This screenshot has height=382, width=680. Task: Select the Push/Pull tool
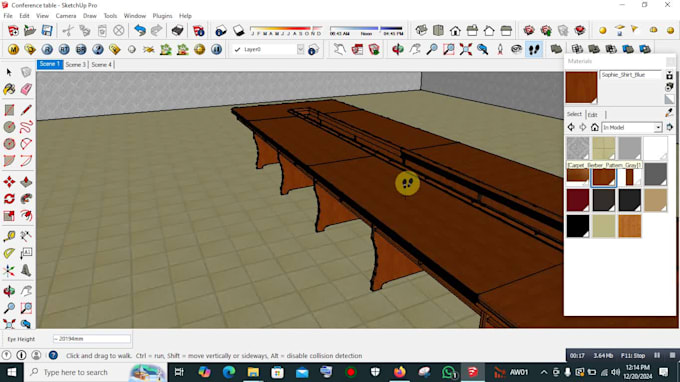click(x=26, y=182)
